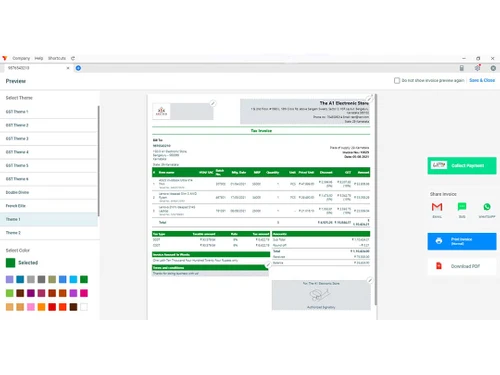The image size is (500, 375).
Task: Click the company logo on invoice
Action: click(x=162, y=111)
